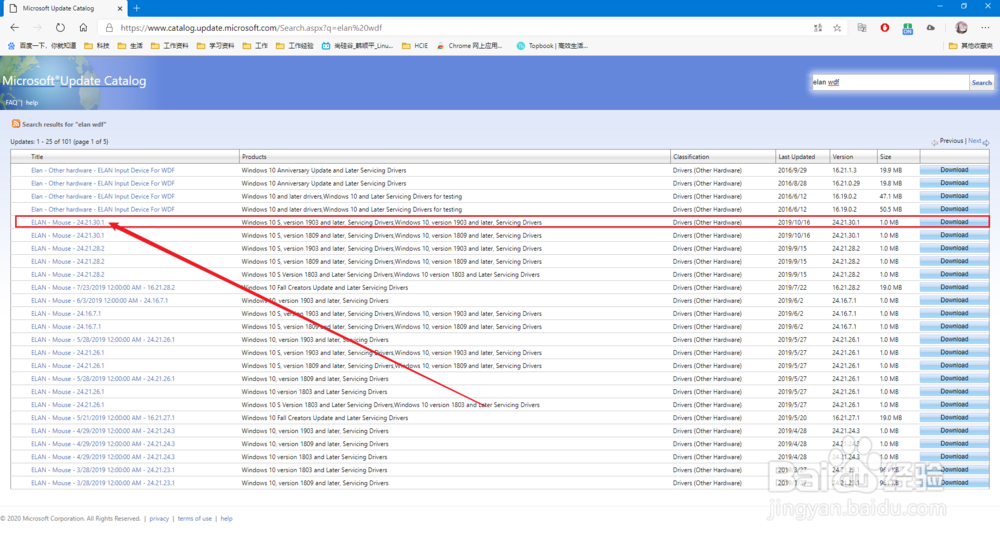The width and height of the screenshot is (1000, 542).
Task: Open the red Opera-style extension icon
Action: [885, 28]
